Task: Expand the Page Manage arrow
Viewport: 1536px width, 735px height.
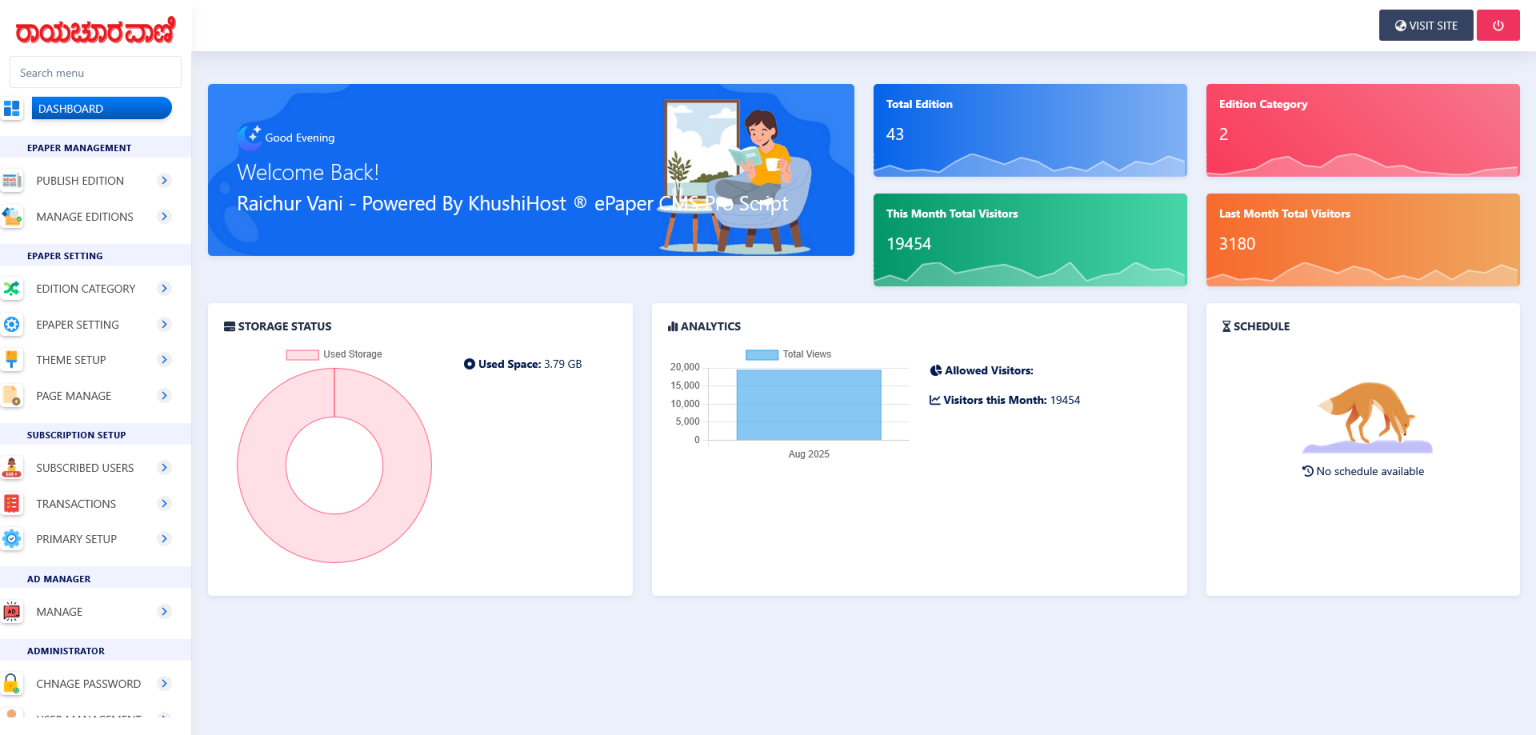Action: 165,396
